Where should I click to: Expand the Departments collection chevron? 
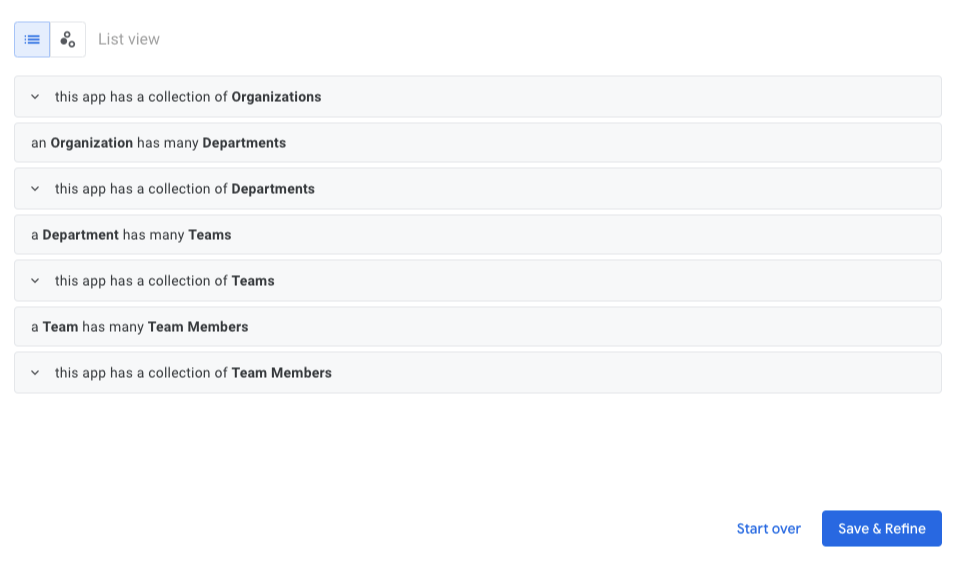[35, 189]
